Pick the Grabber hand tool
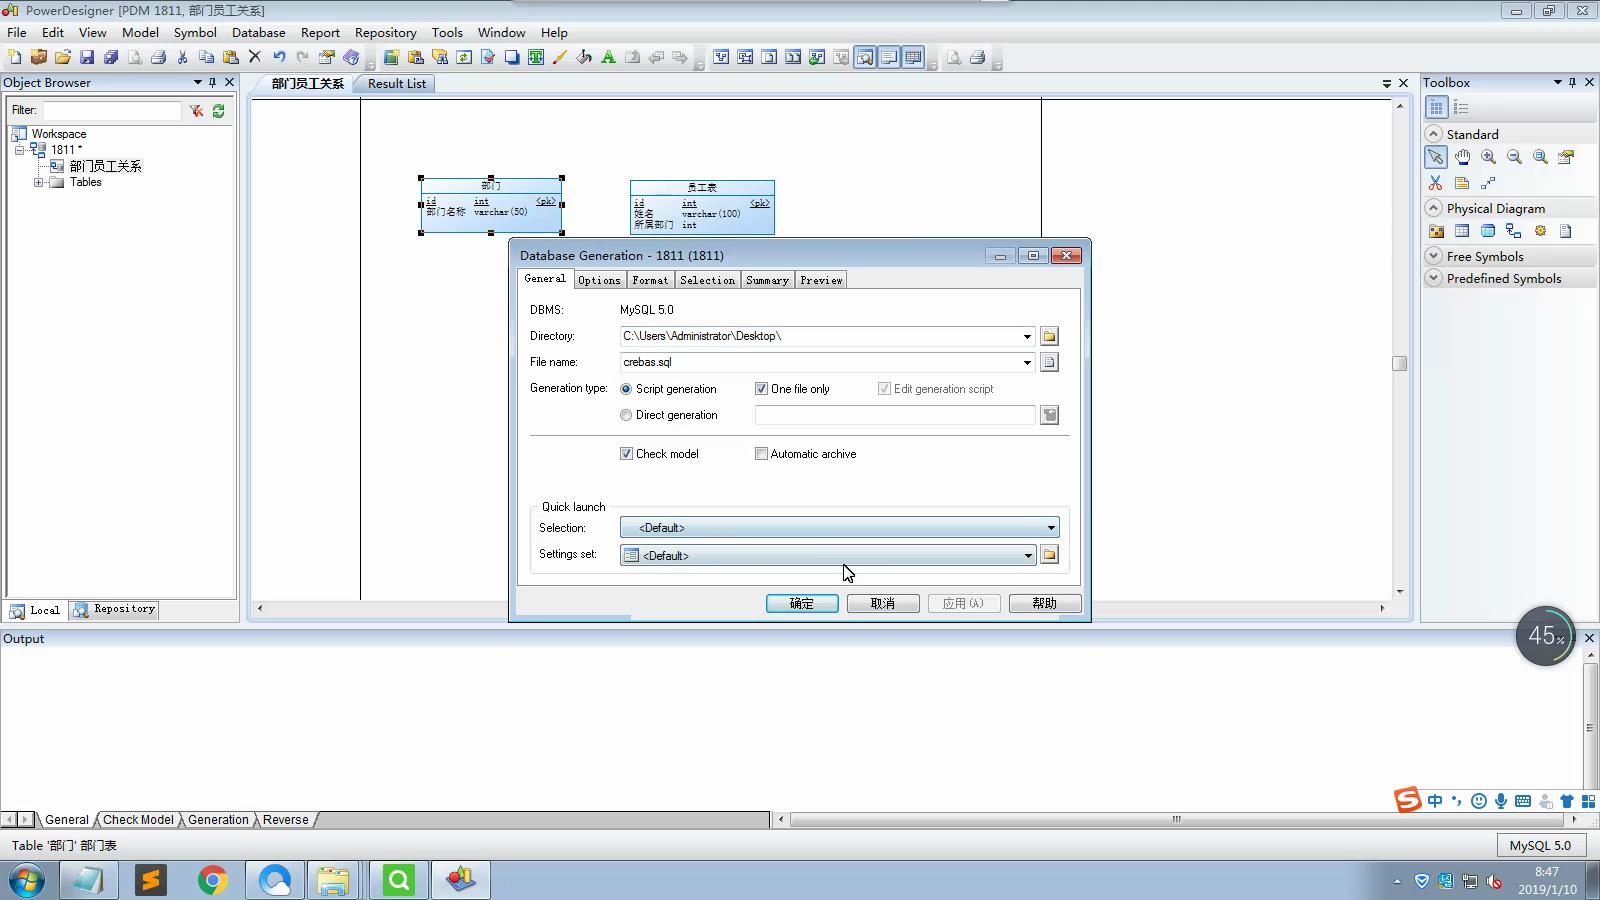The width and height of the screenshot is (1600, 900). [1462, 157]
